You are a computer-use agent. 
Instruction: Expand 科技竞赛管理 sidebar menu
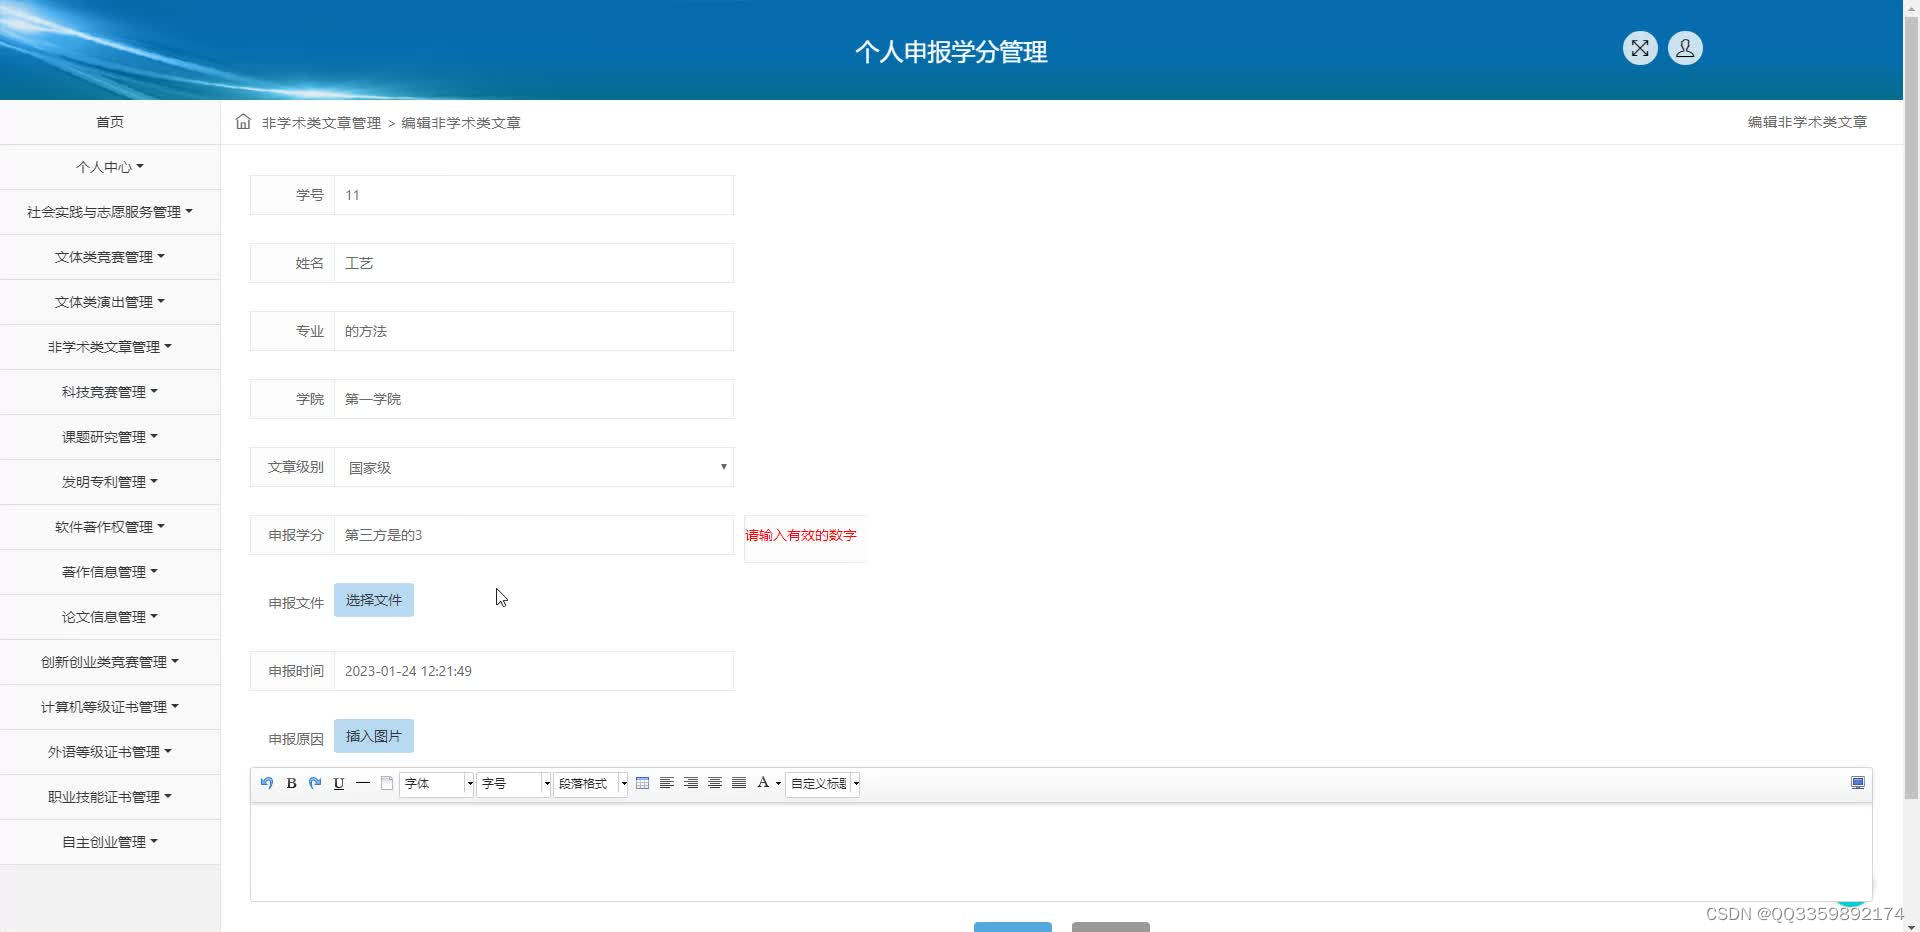pyautogui.click(x=110, y=392)
